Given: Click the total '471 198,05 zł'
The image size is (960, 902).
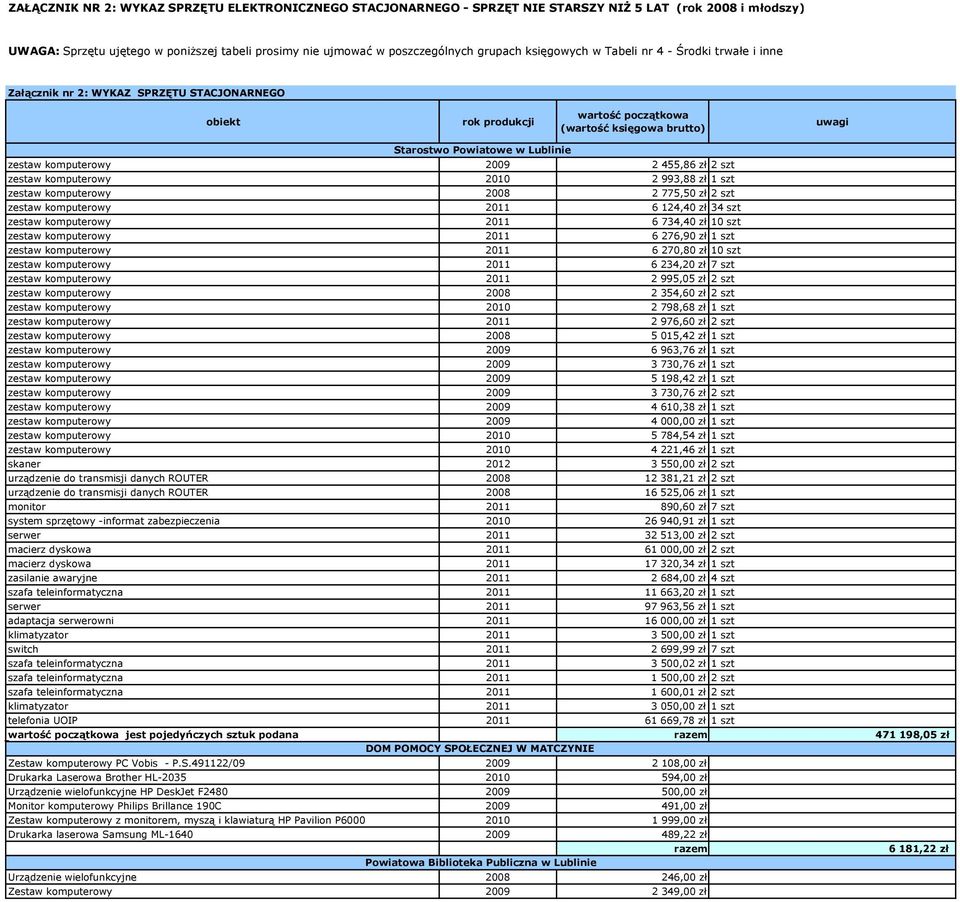Looking at the screenshot, I should point(912,735).
